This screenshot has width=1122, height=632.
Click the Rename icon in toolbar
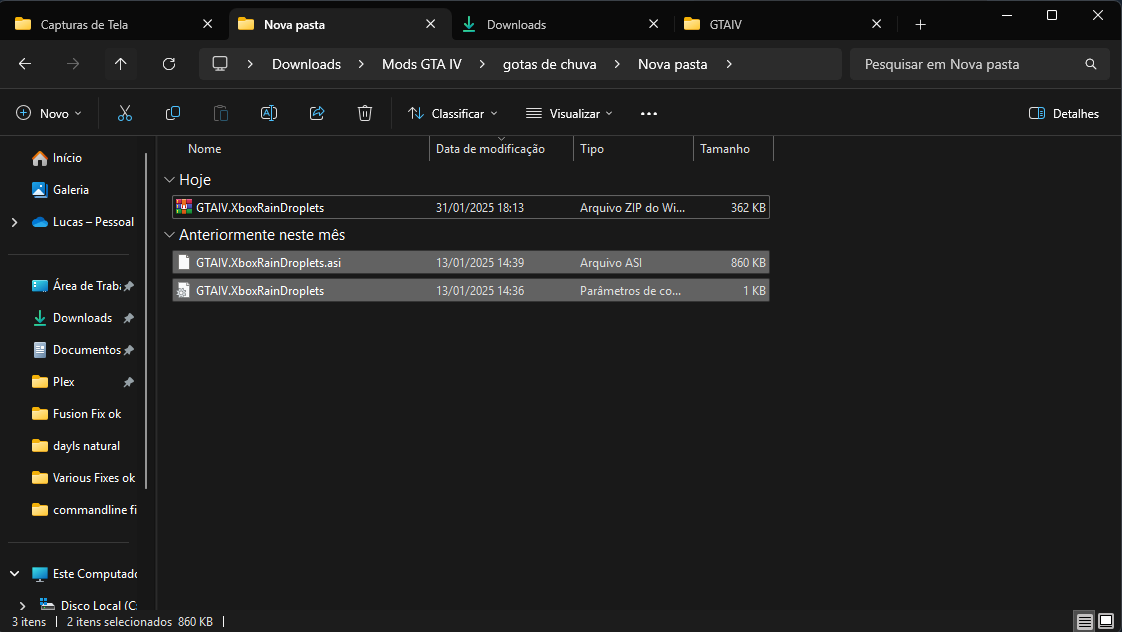point(268,113)
